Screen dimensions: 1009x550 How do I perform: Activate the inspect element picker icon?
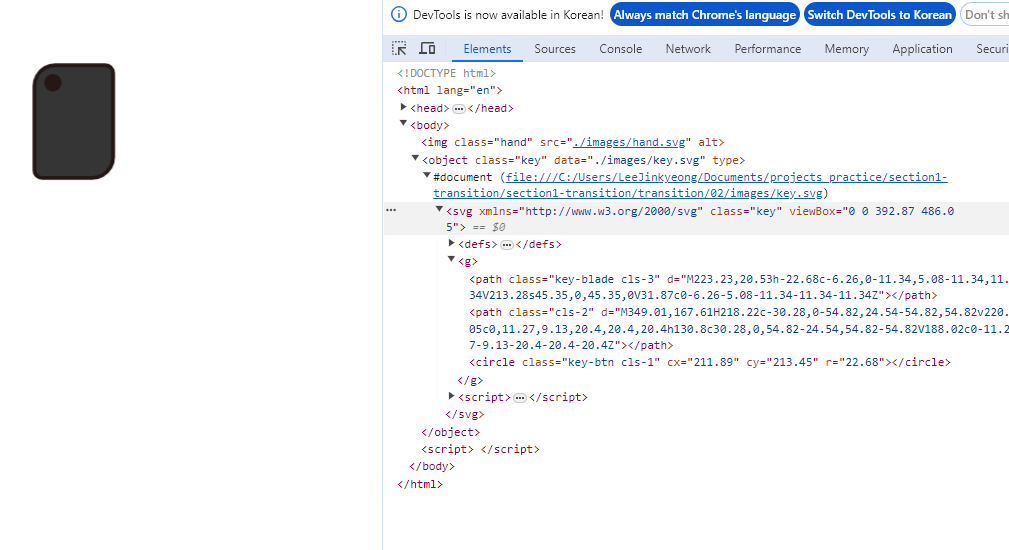coord(399,48)
